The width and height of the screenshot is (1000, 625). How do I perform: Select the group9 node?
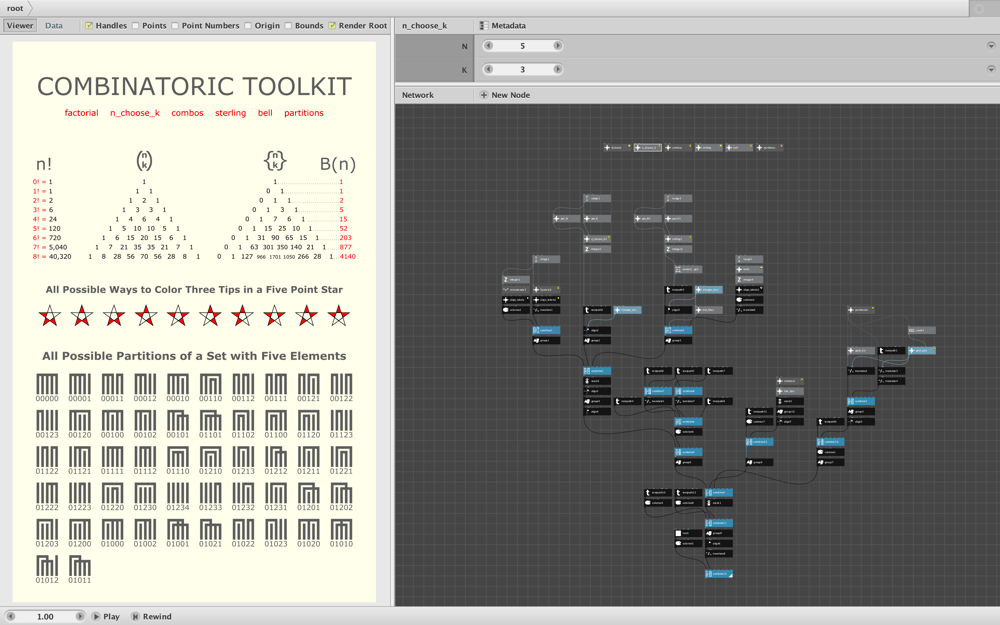(760, 462)
